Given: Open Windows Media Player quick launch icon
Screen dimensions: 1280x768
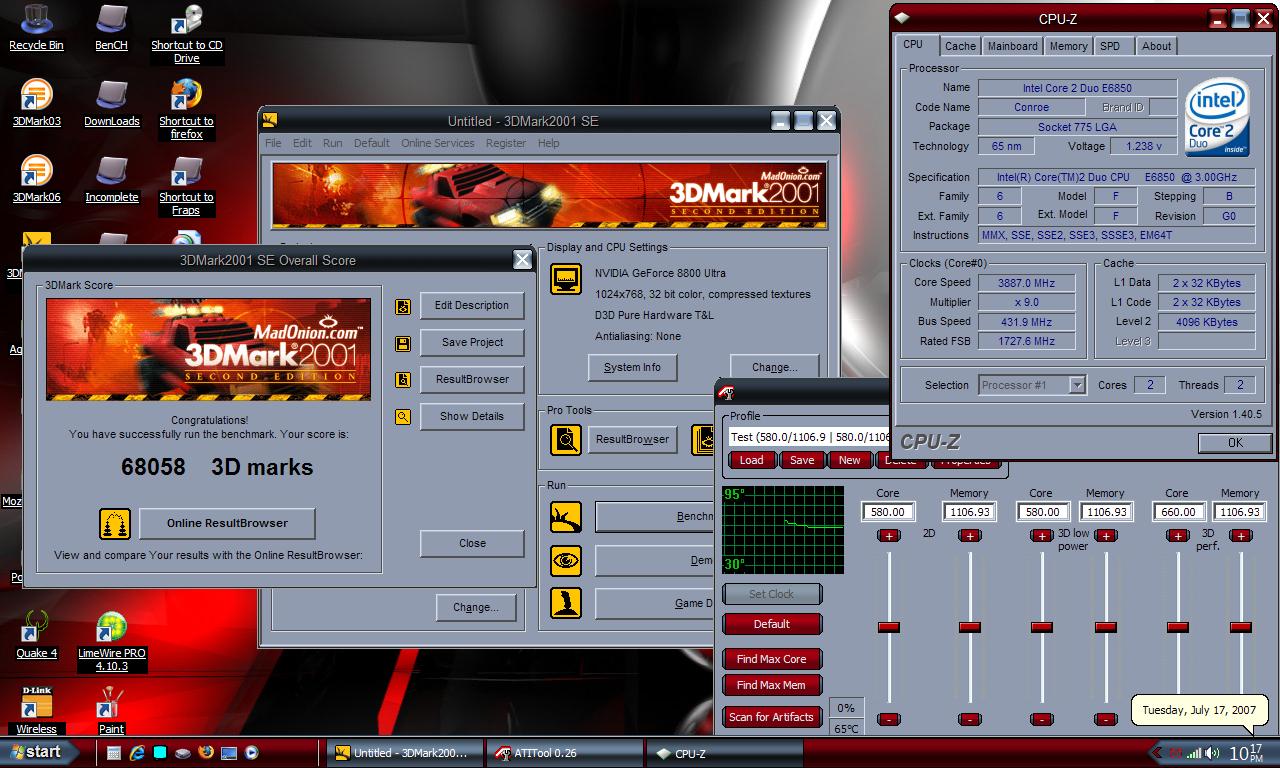Looking at the screenshot, I should pyautogui.click(x=251, y=752).
